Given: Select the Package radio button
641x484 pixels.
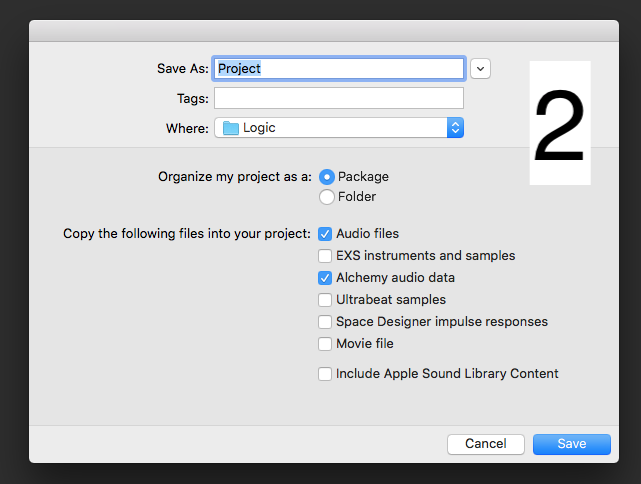Looking at the screenshot, I should click(x=327, y=177).
